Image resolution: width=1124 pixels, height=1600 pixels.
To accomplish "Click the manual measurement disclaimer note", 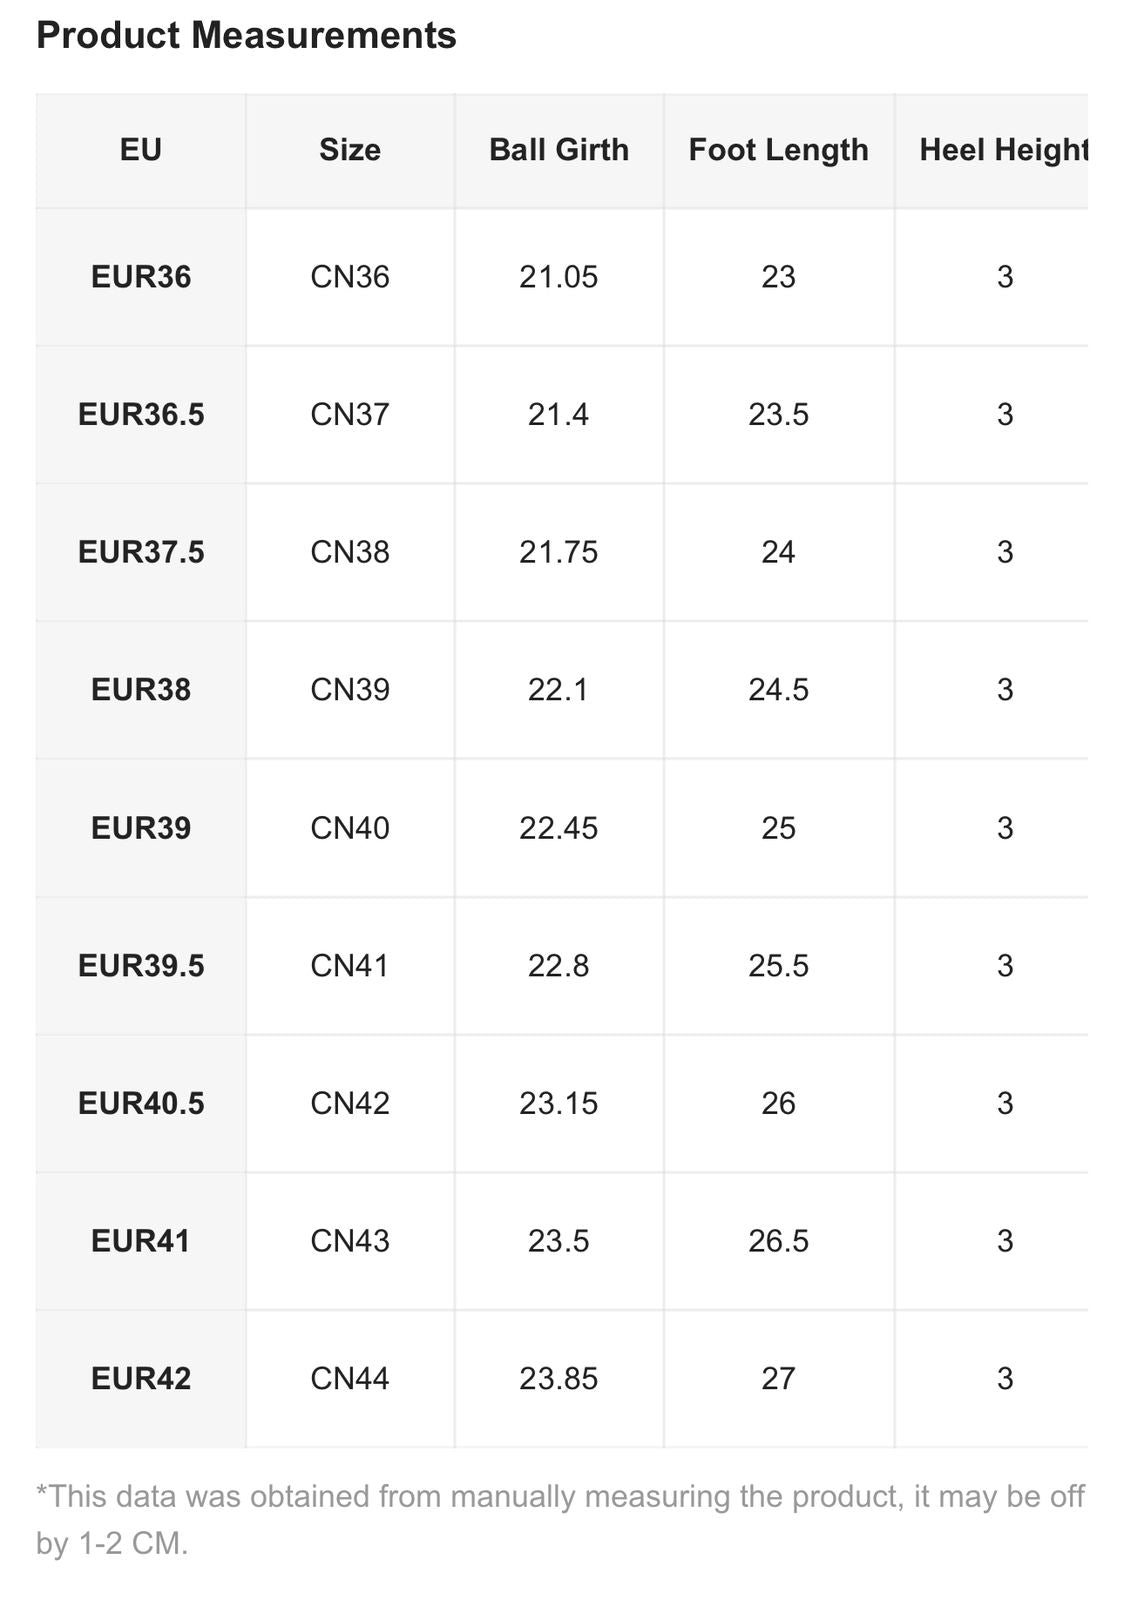I will tap(560, 1519).
